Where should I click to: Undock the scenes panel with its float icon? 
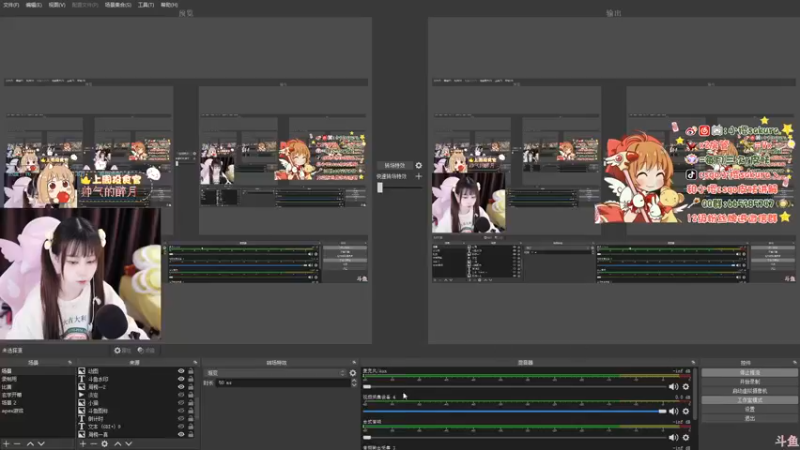pos(70,363)
